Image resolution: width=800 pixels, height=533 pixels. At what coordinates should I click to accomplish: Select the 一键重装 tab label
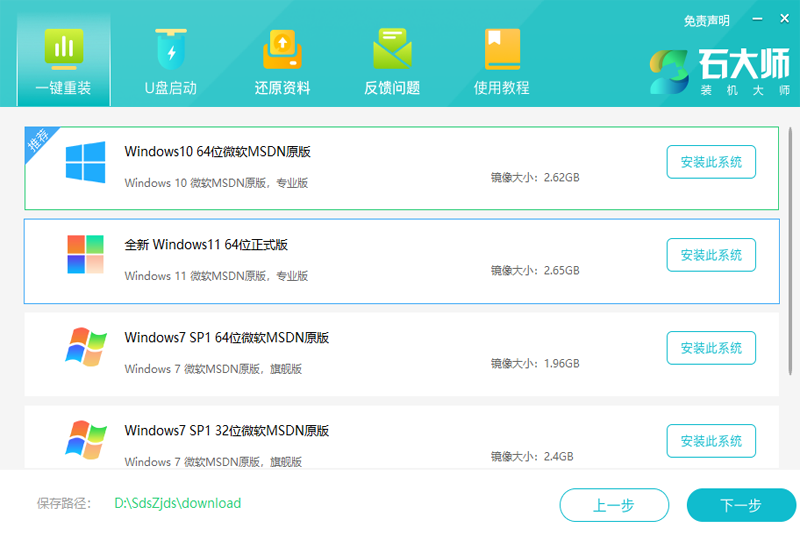[x=63, y=88]
